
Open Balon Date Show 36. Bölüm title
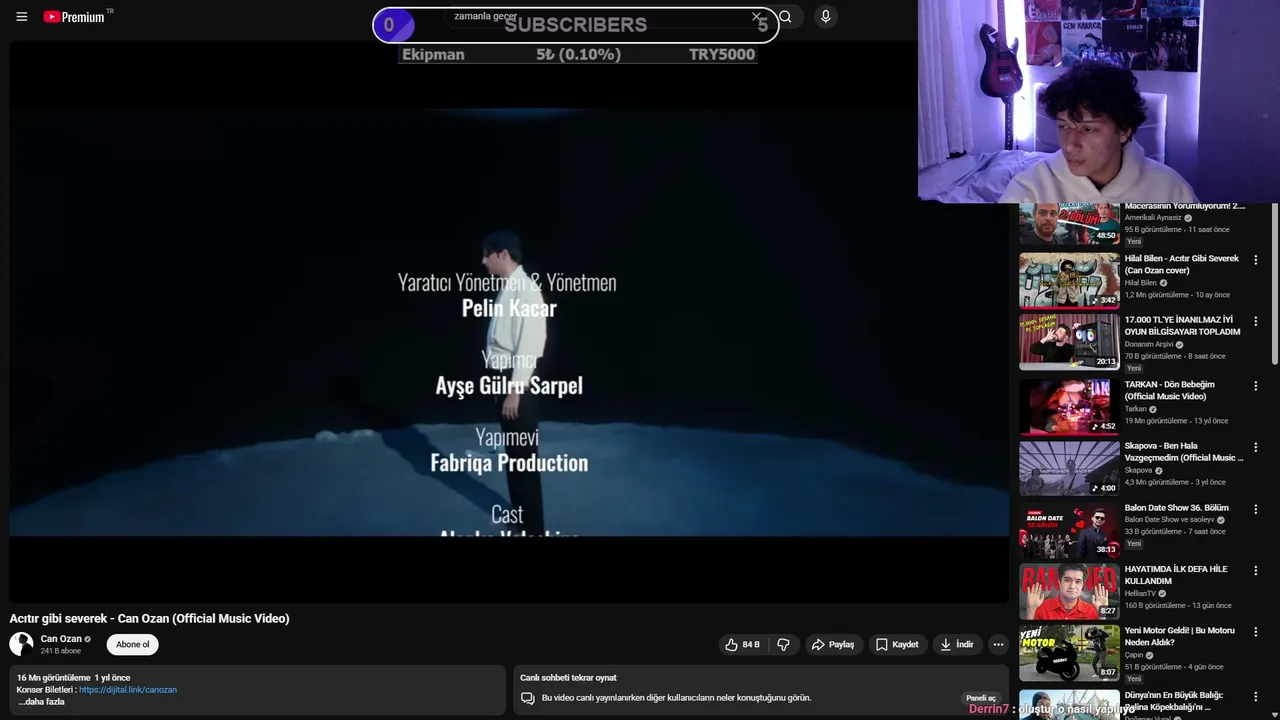pyautogui.click(x=1176, y=508)
